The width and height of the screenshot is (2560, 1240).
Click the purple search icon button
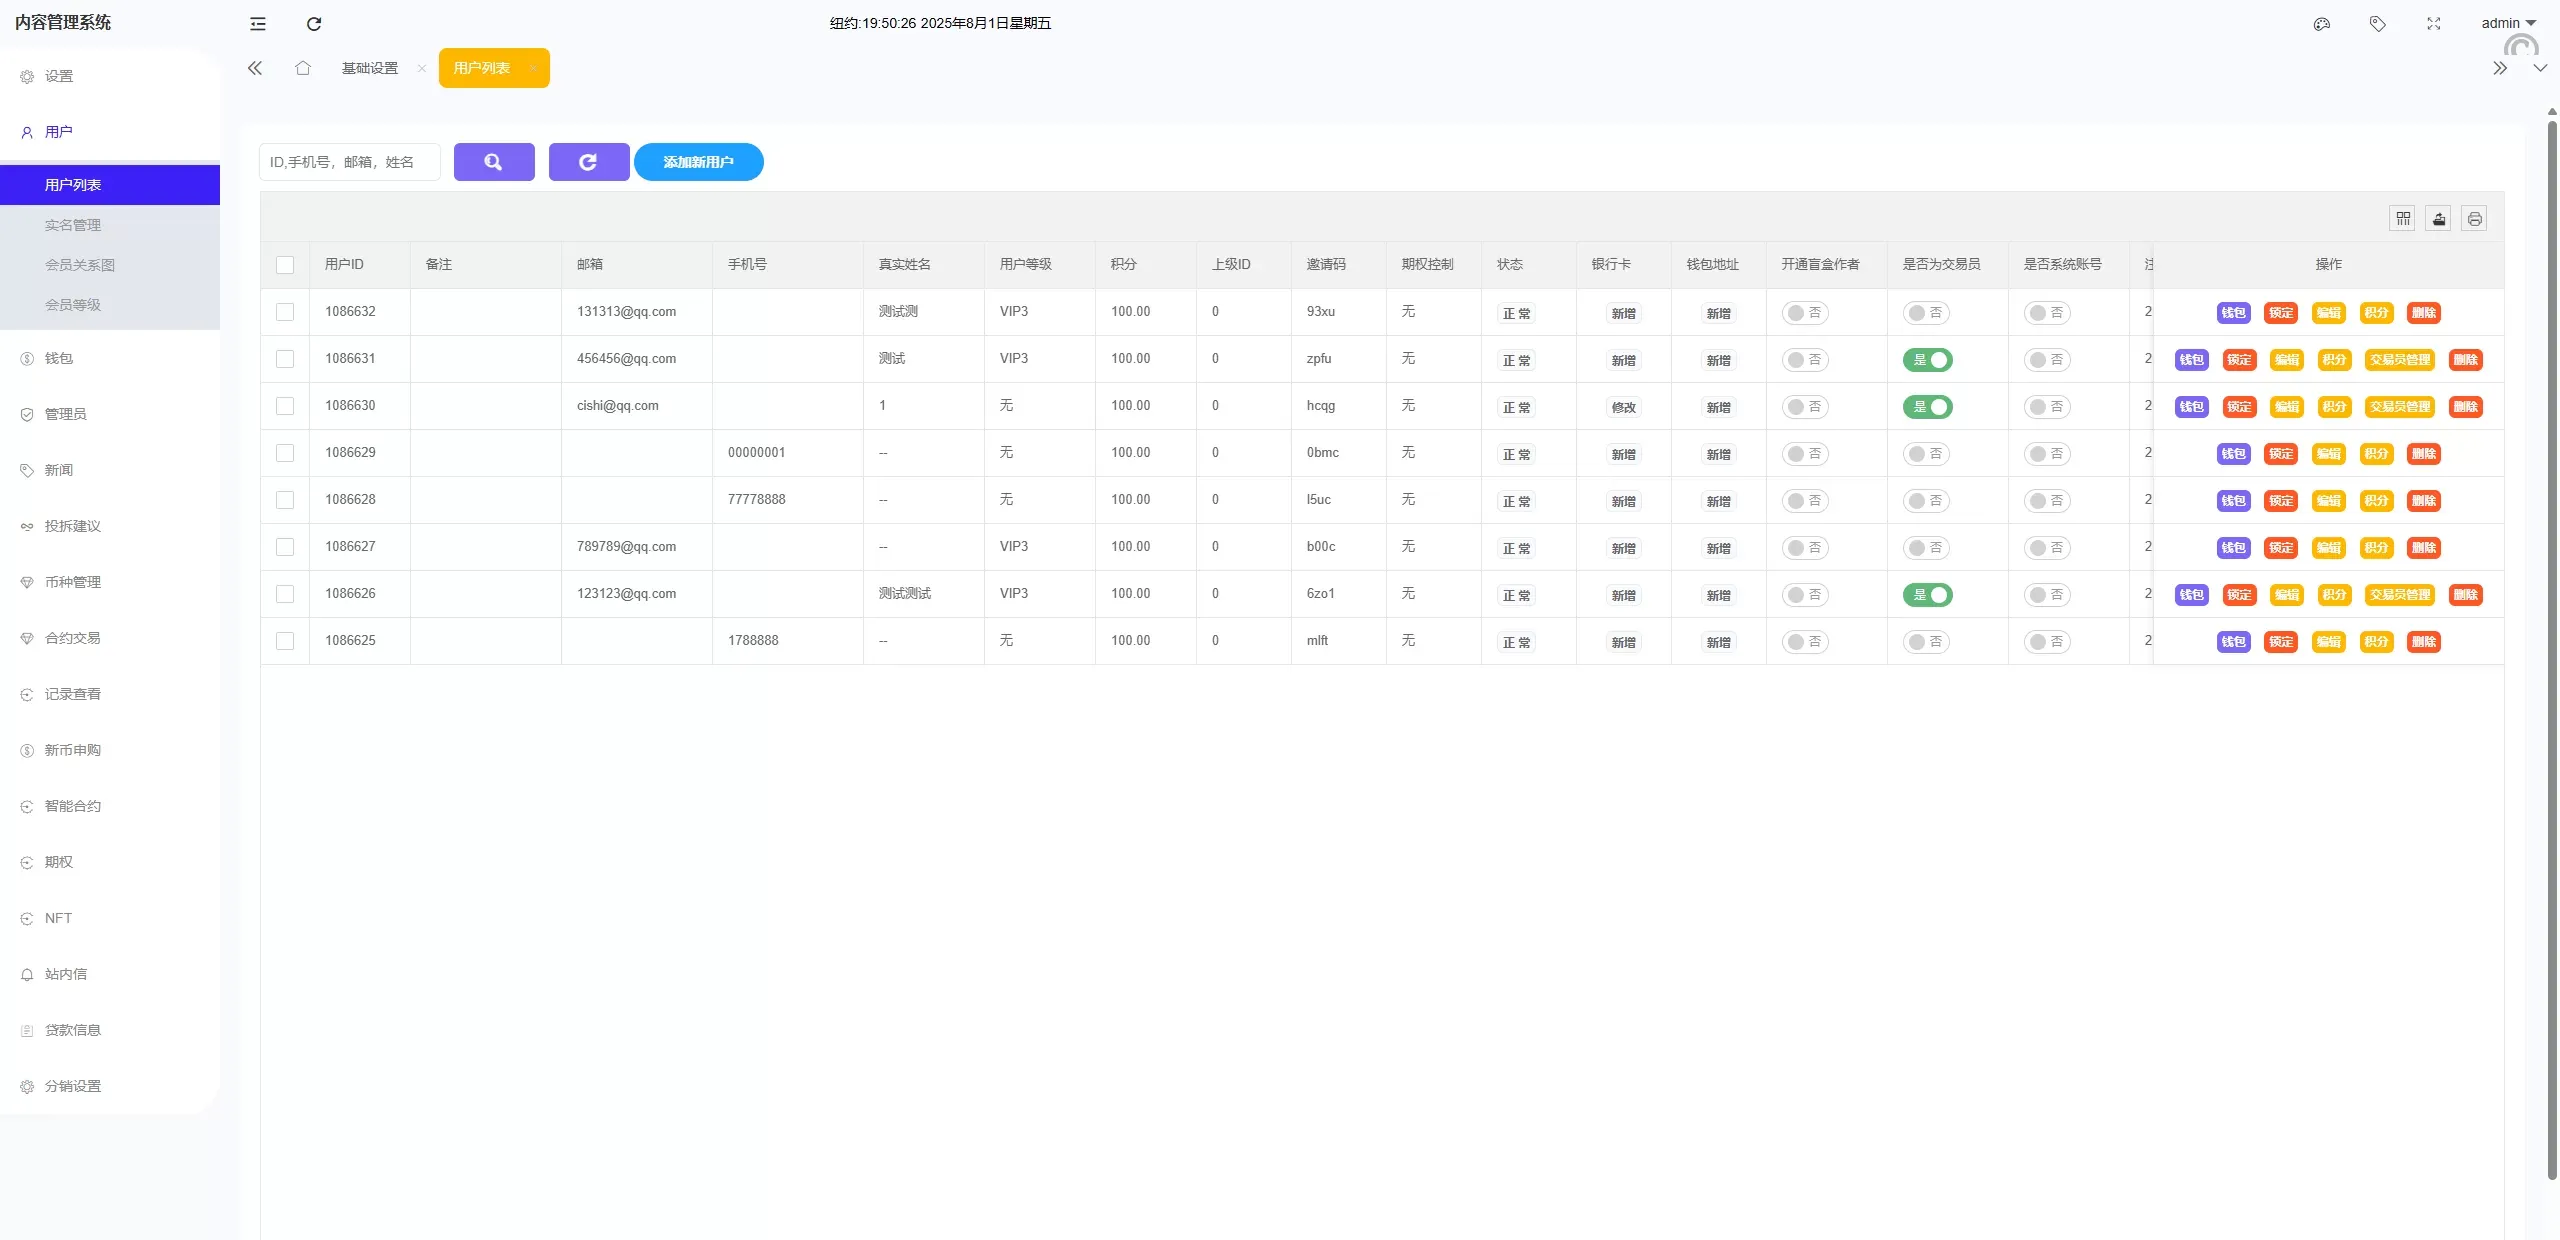coord(494,162)
